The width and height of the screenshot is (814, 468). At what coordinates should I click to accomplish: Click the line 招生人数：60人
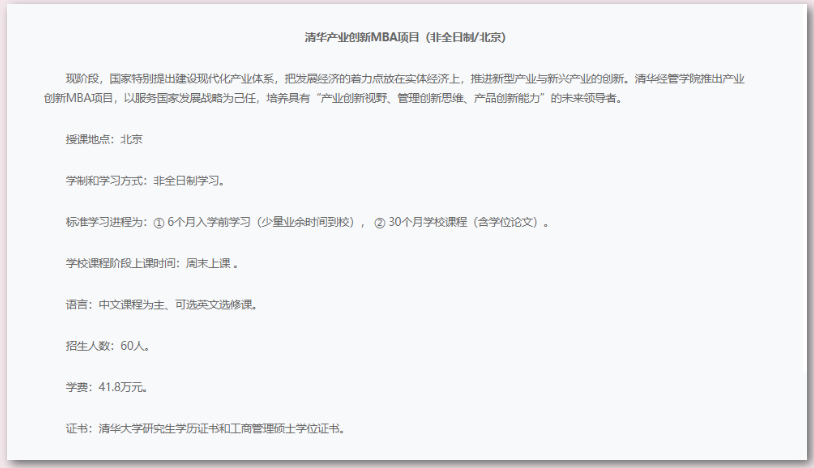click(108, 346)
